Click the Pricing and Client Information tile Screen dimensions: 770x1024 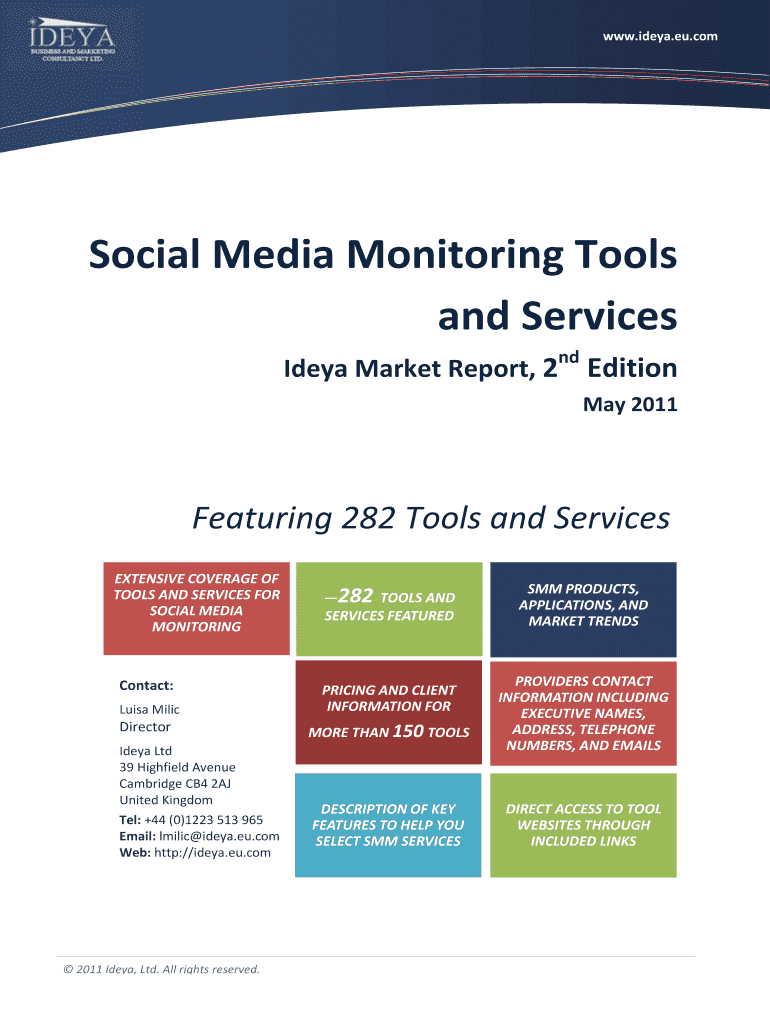coord(388,711)
